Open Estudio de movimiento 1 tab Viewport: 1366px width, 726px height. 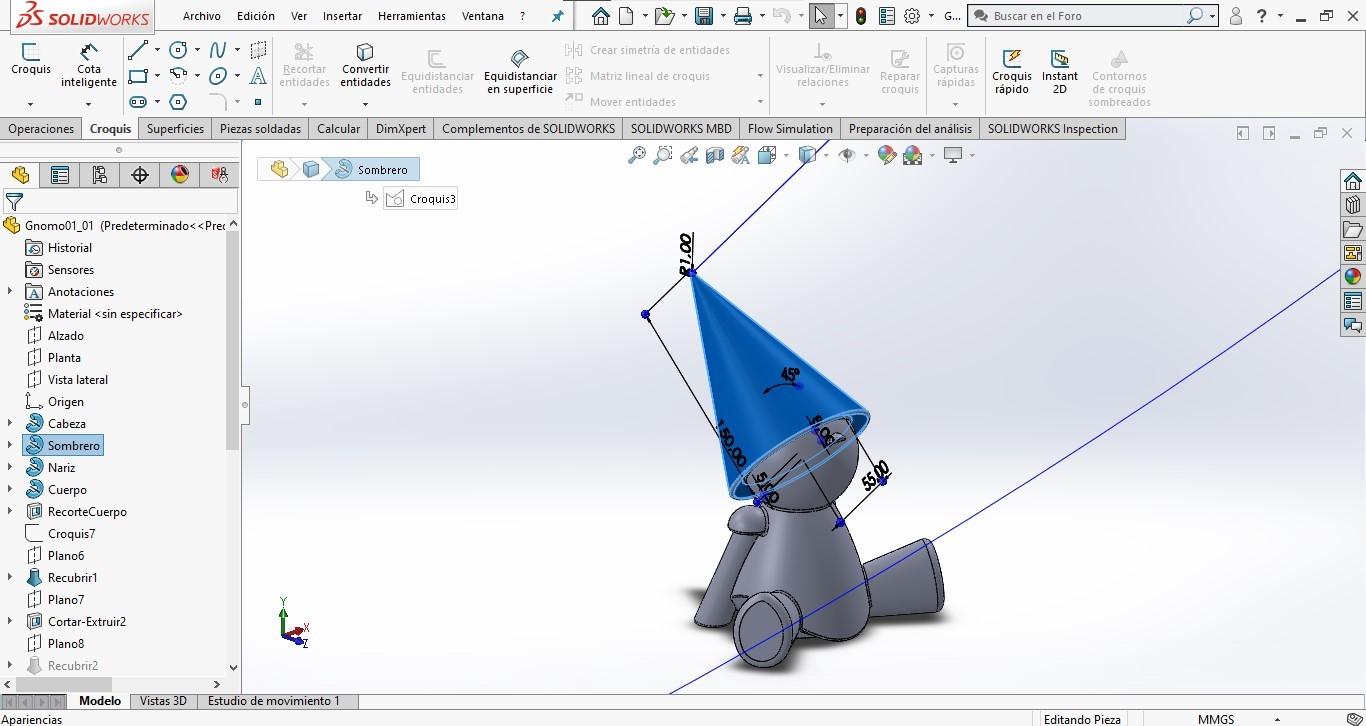click(x=274, y=701)
